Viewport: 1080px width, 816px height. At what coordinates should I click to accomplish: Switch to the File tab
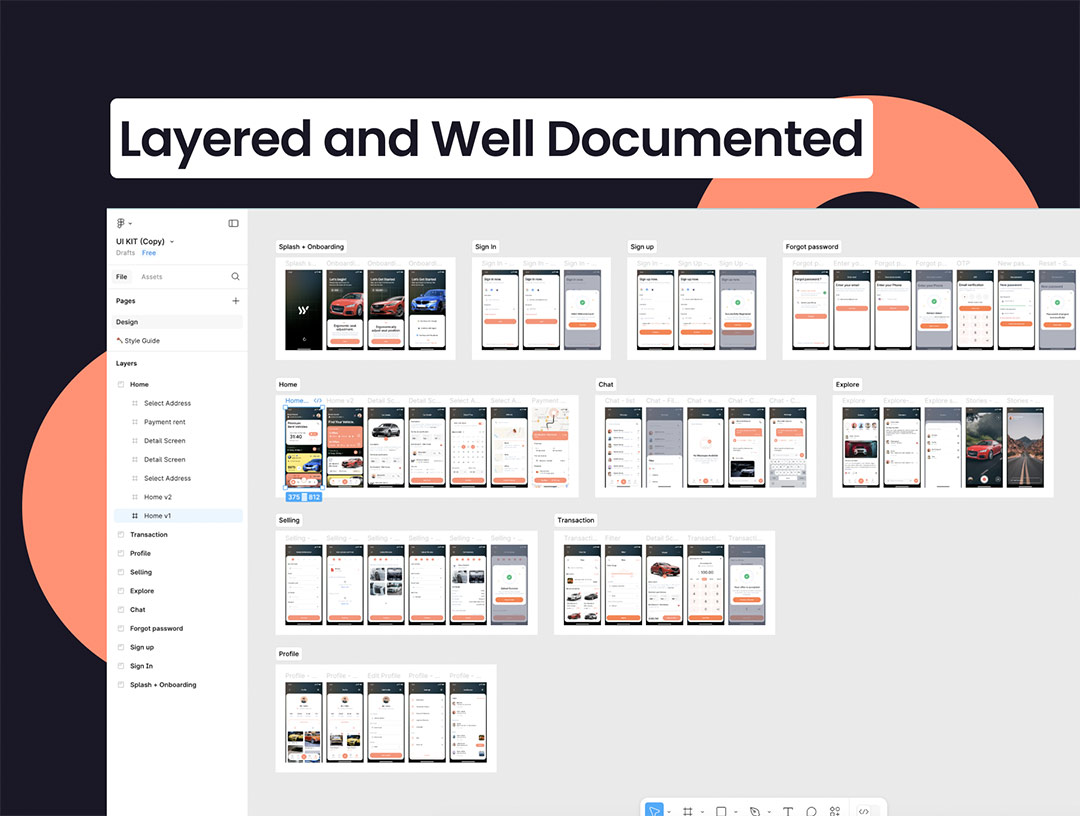coord(122,277)
